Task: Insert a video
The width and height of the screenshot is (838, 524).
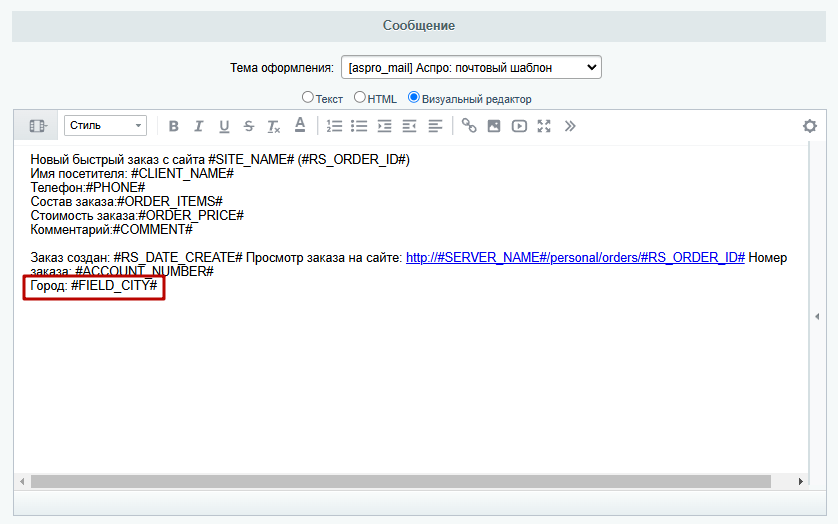Action: [x=519, y=126]
